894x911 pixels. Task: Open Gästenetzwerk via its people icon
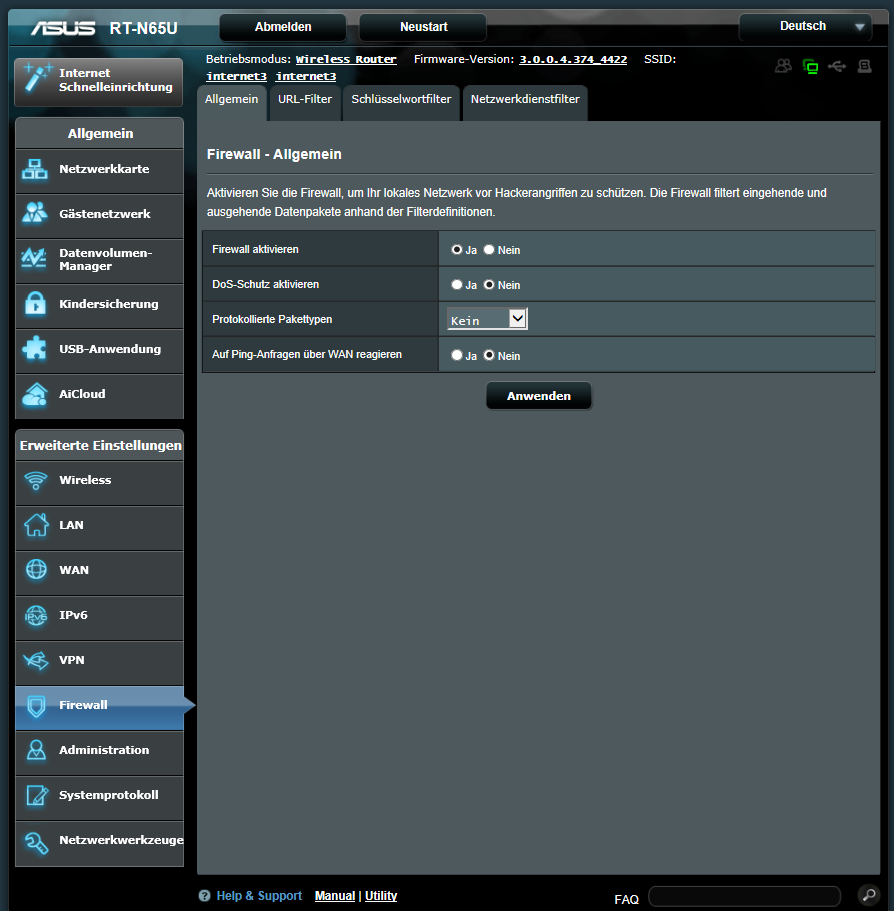35,214
